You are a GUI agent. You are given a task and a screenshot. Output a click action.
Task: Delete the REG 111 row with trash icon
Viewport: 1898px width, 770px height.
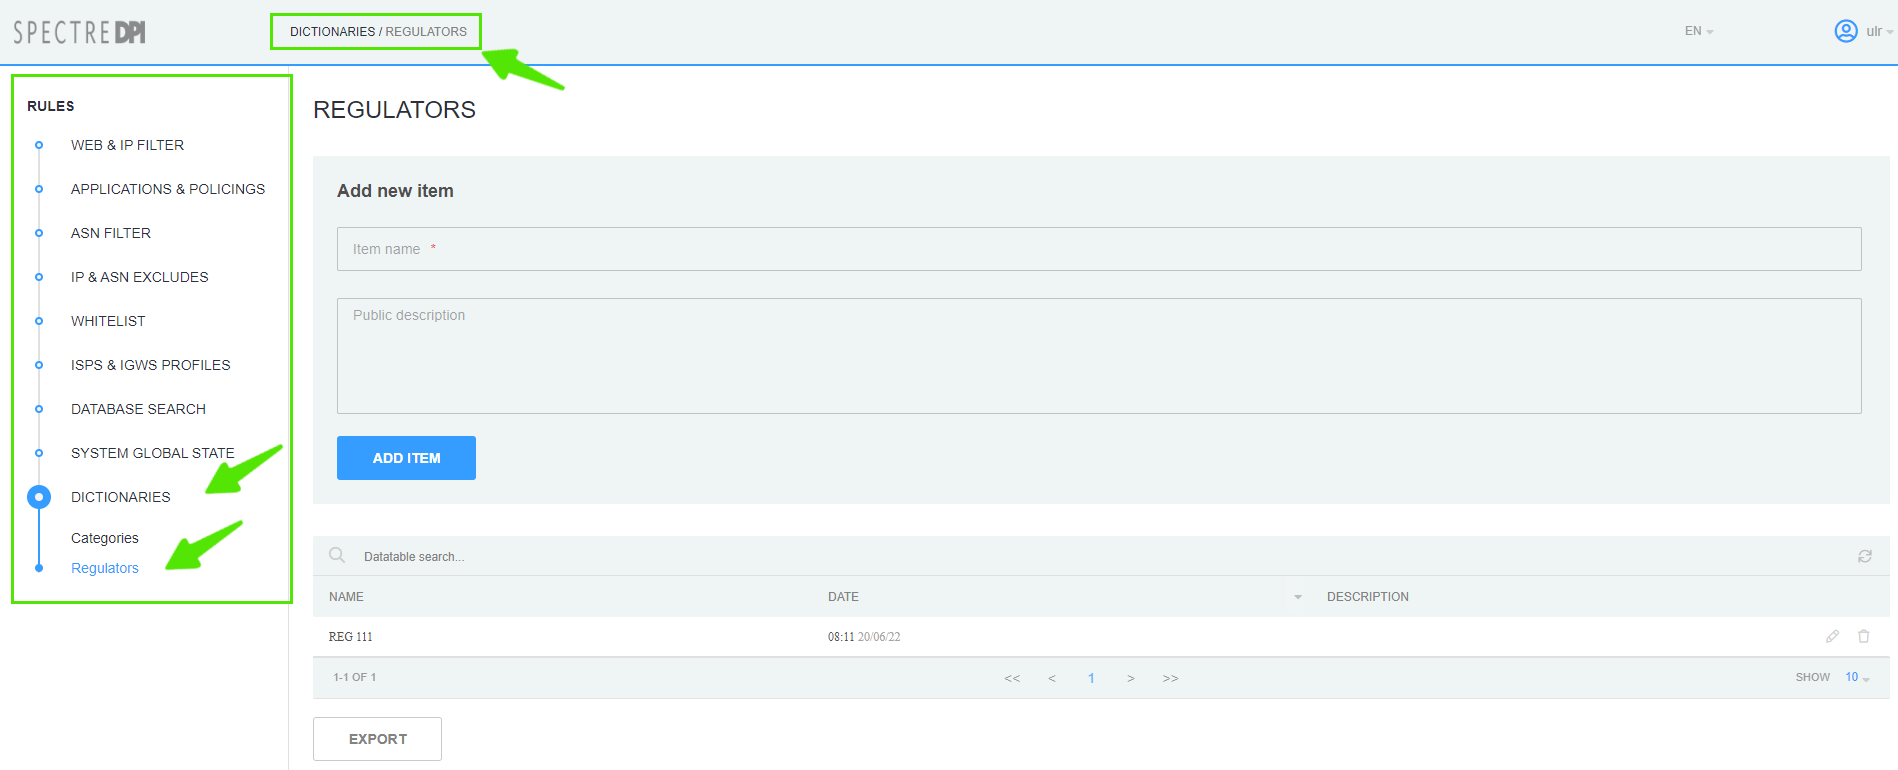[x=1863, y=636]
